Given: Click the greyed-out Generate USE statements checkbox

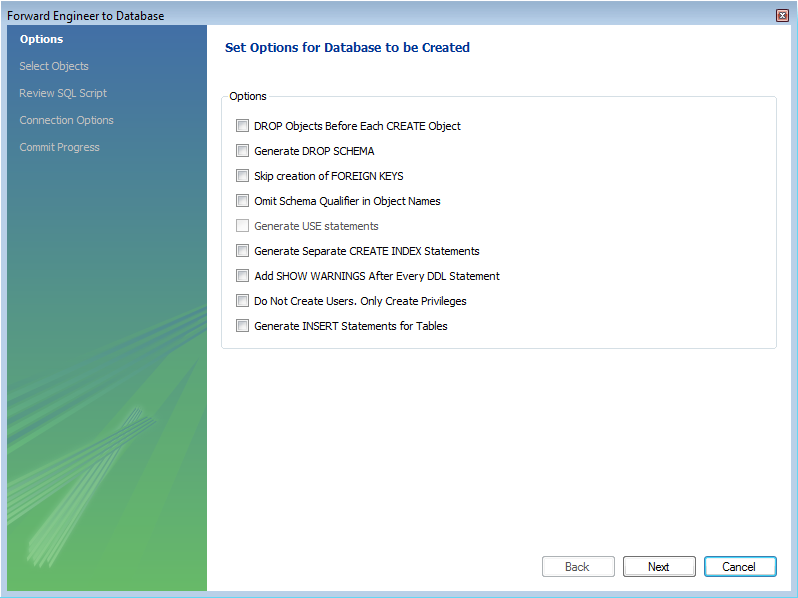Looking at the screenshot, I should point(242,226).
